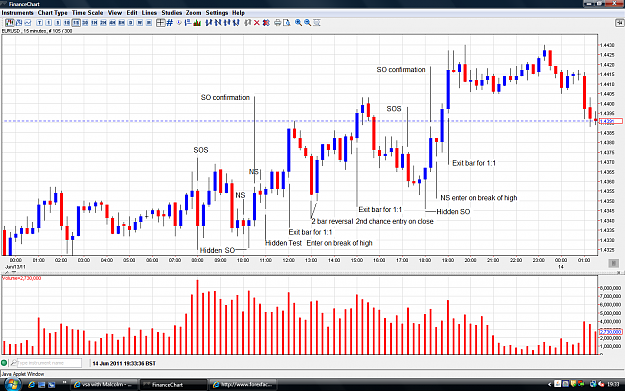Click the 'Hidden Test' annotation text

(x=283, y=243)
